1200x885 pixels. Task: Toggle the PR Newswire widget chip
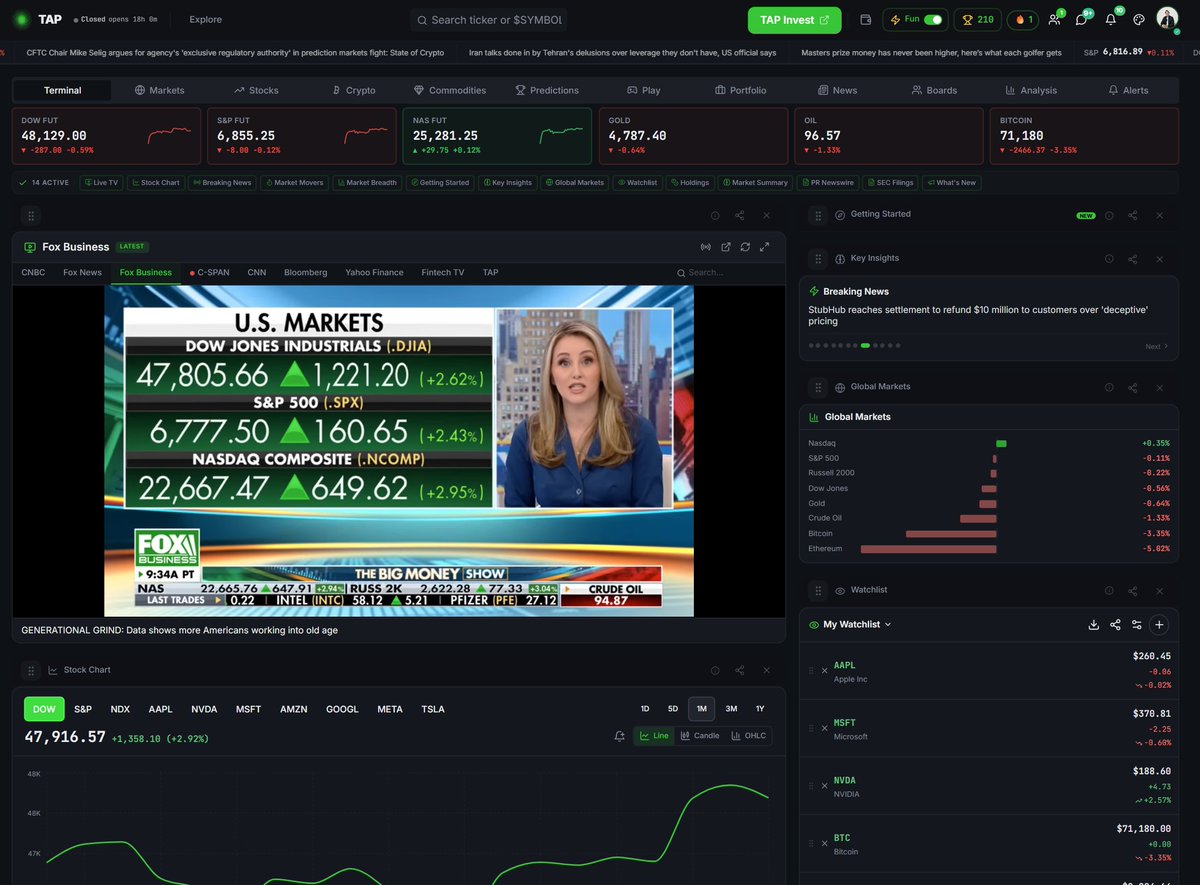coord(826,183)
